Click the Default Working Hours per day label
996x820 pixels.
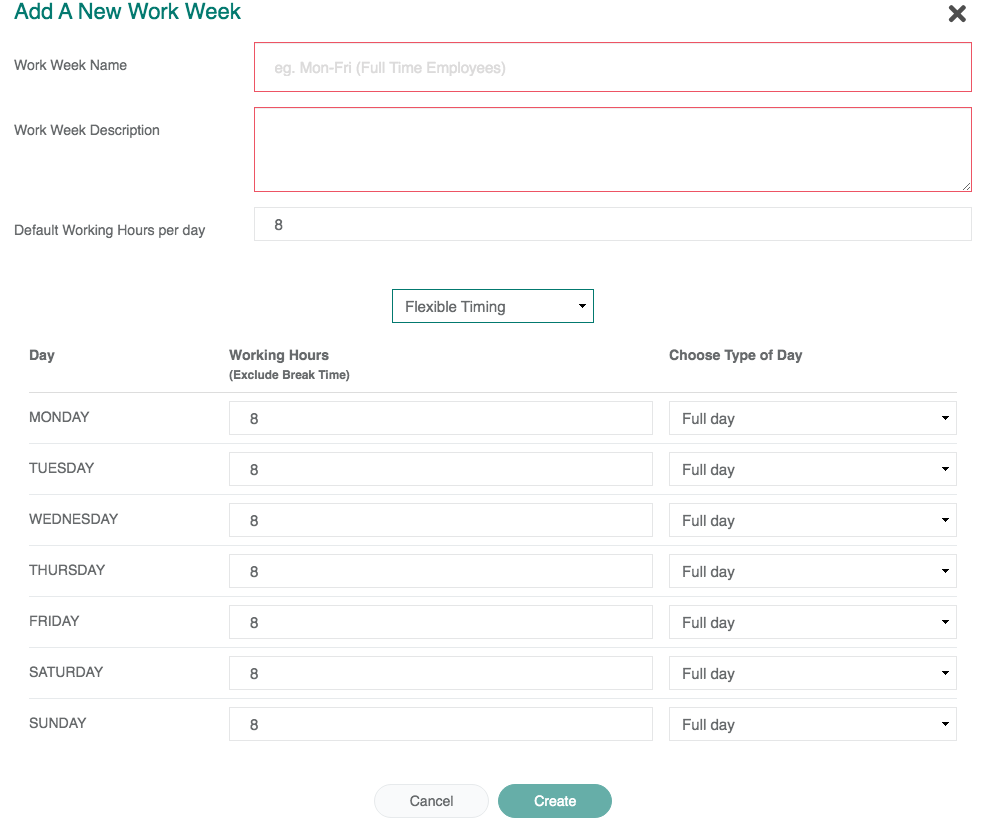coord(109,230)
